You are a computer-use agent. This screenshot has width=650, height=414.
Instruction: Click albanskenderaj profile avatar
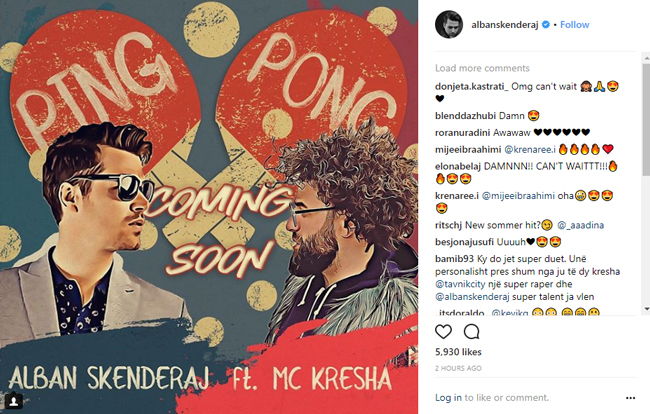tap(449, 24)
